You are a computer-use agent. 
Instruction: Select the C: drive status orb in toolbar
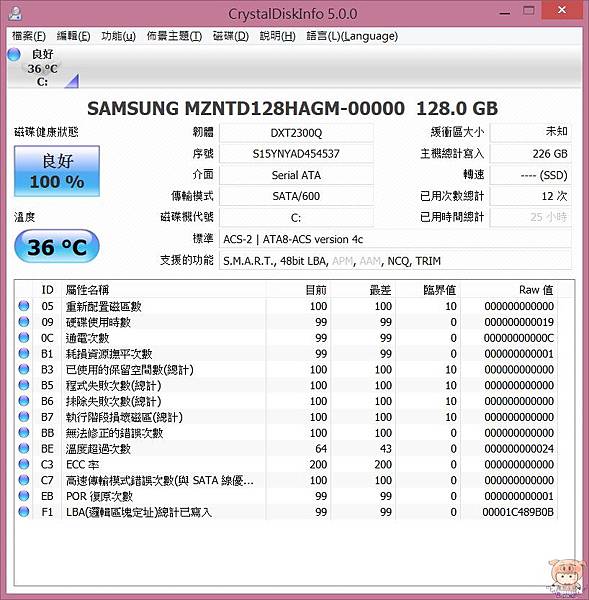point(14,54)
